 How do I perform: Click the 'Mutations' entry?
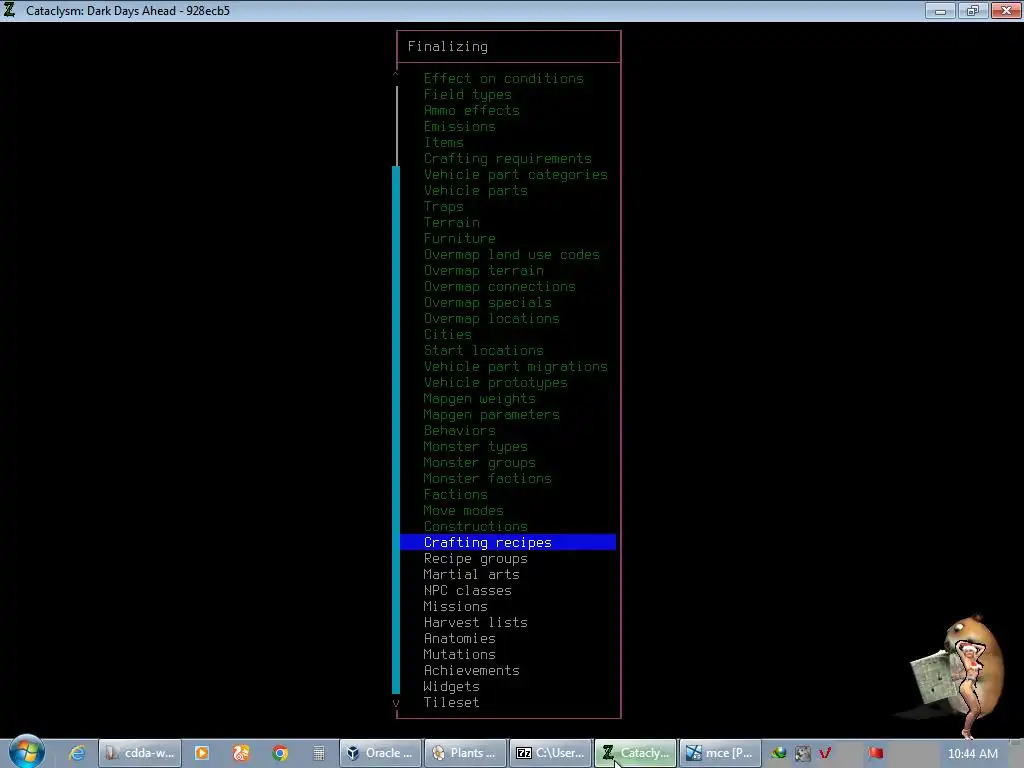pyautogui.click(x=459, y=654)
